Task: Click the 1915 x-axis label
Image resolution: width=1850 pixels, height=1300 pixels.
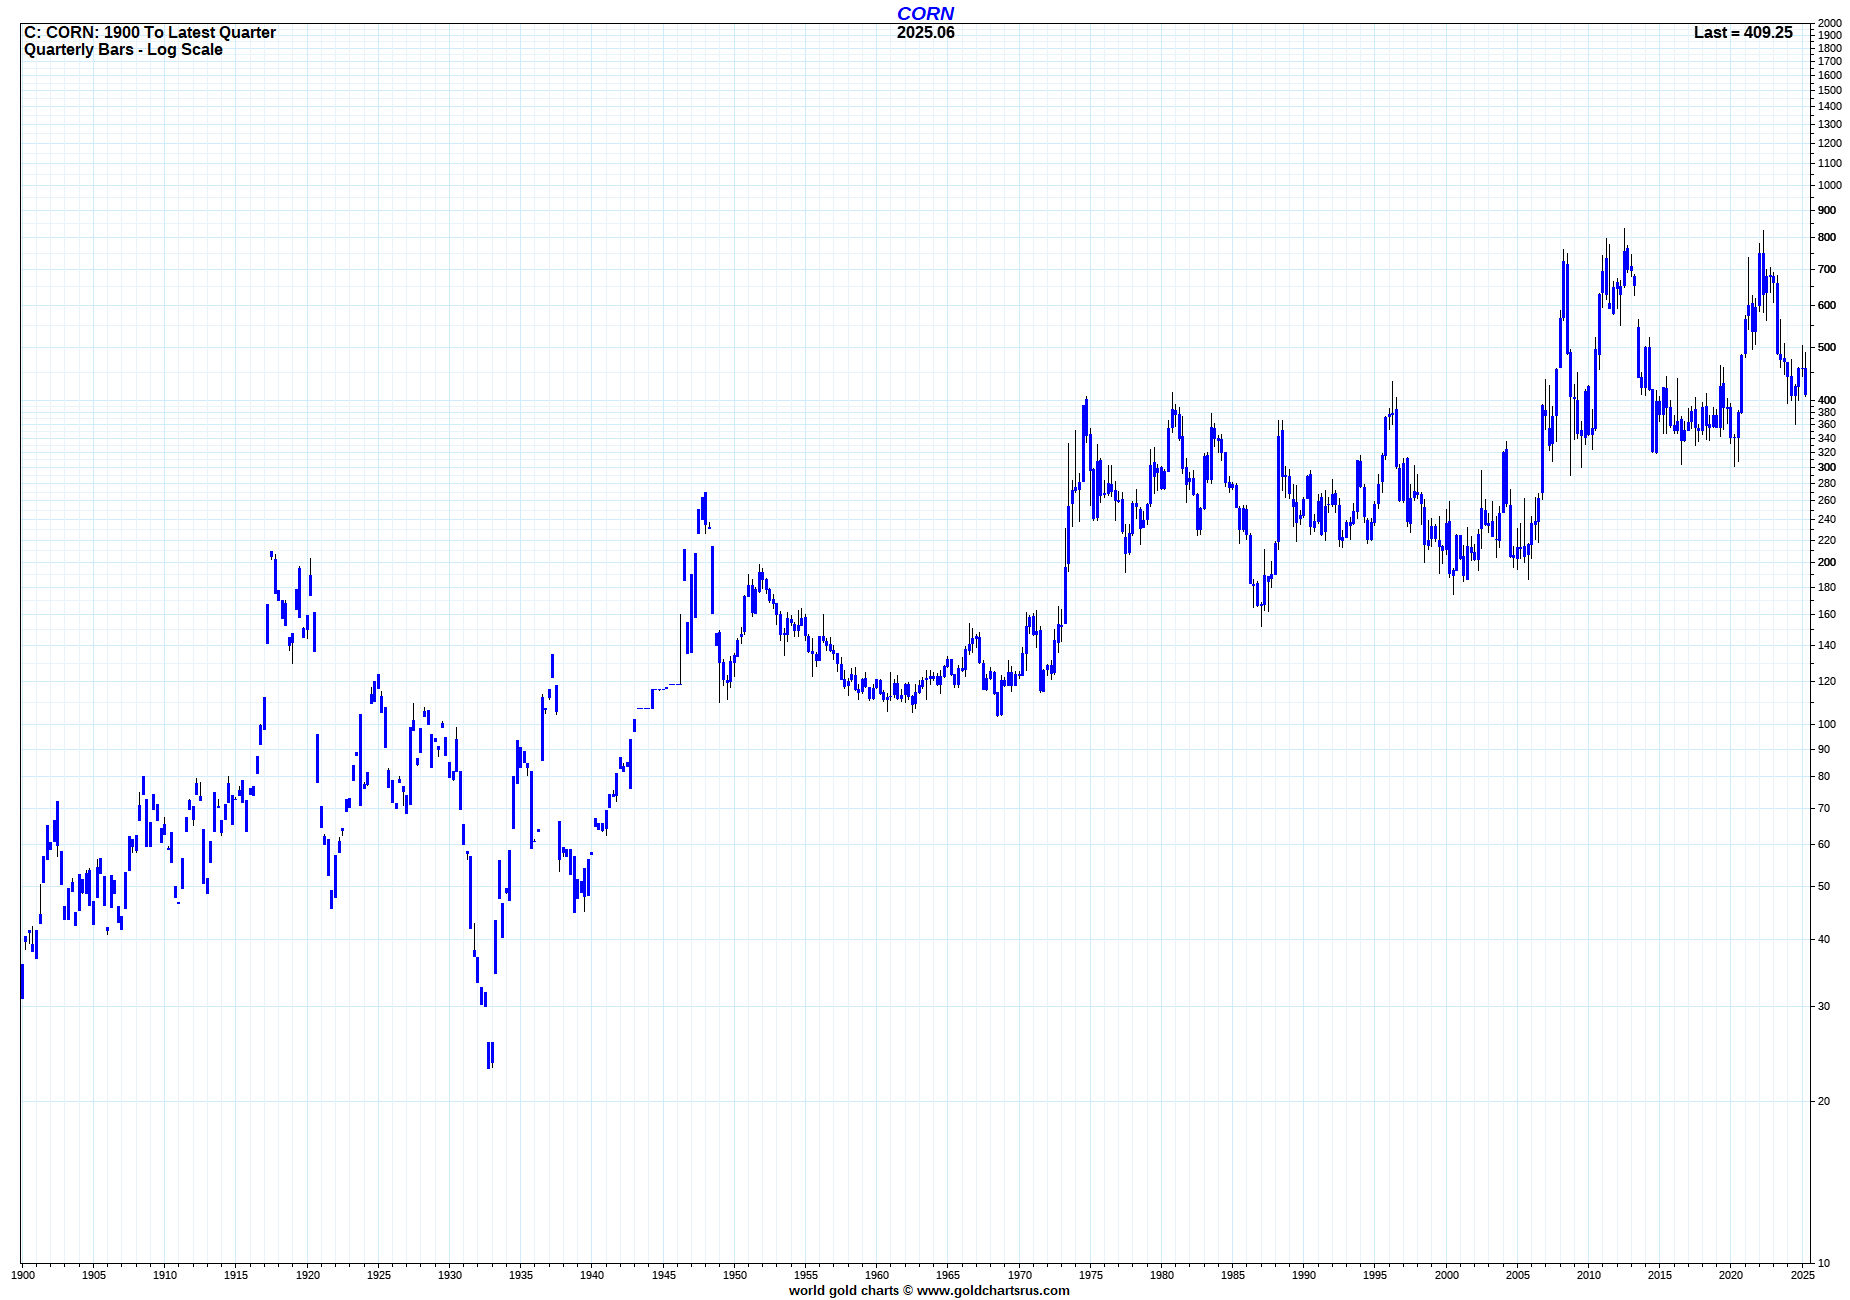Action: point(236,1275)
